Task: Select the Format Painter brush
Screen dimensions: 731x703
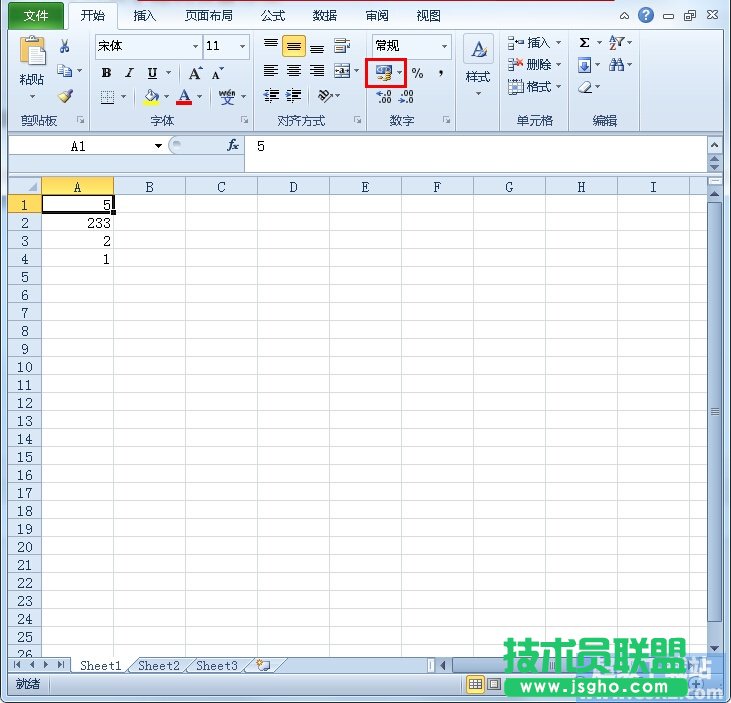Action: tap(65, 96)
